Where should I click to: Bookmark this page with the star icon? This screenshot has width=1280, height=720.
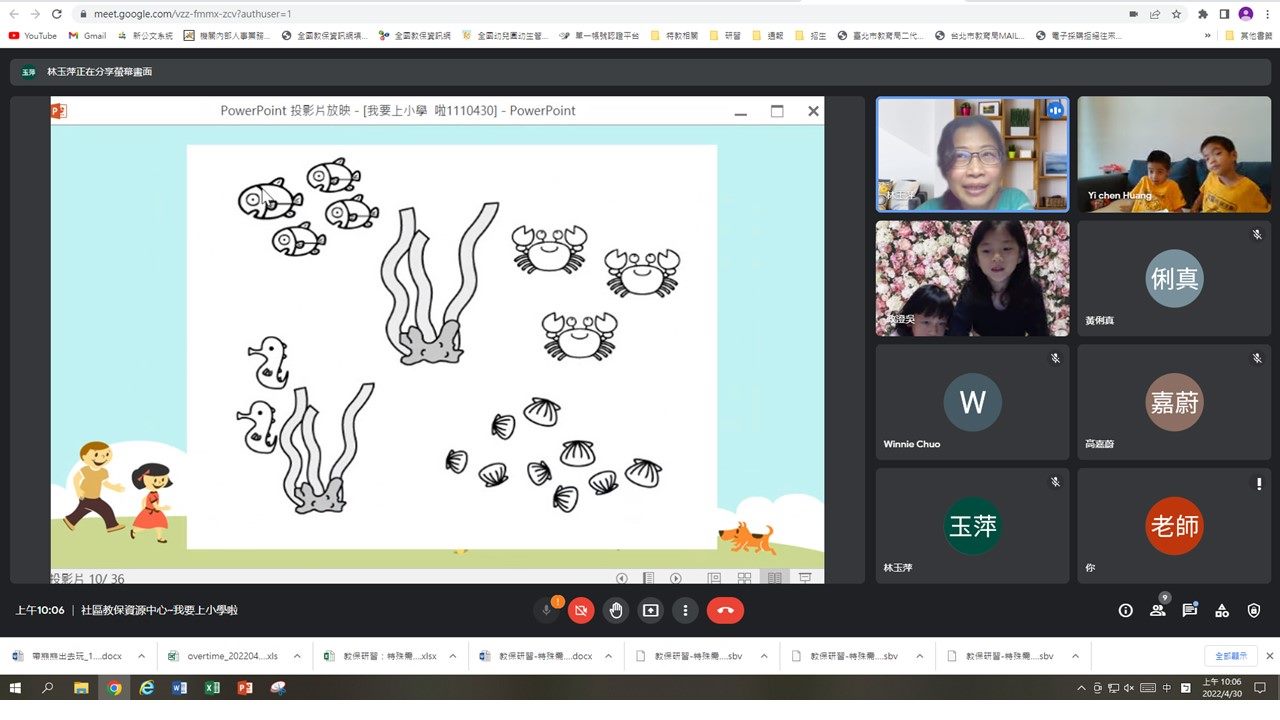click(x=1177, y=14)
